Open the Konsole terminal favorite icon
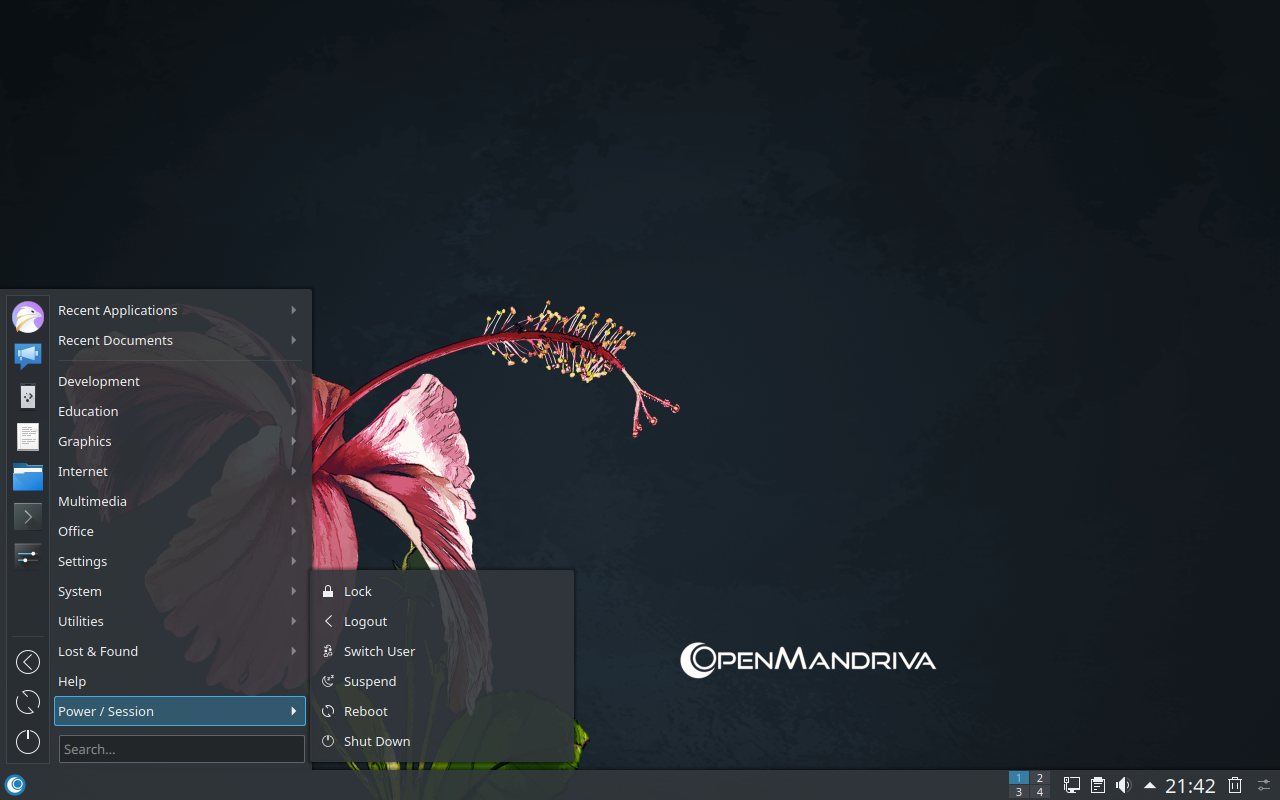This screenshot has height=800, width=1280. tap(28, 516)
